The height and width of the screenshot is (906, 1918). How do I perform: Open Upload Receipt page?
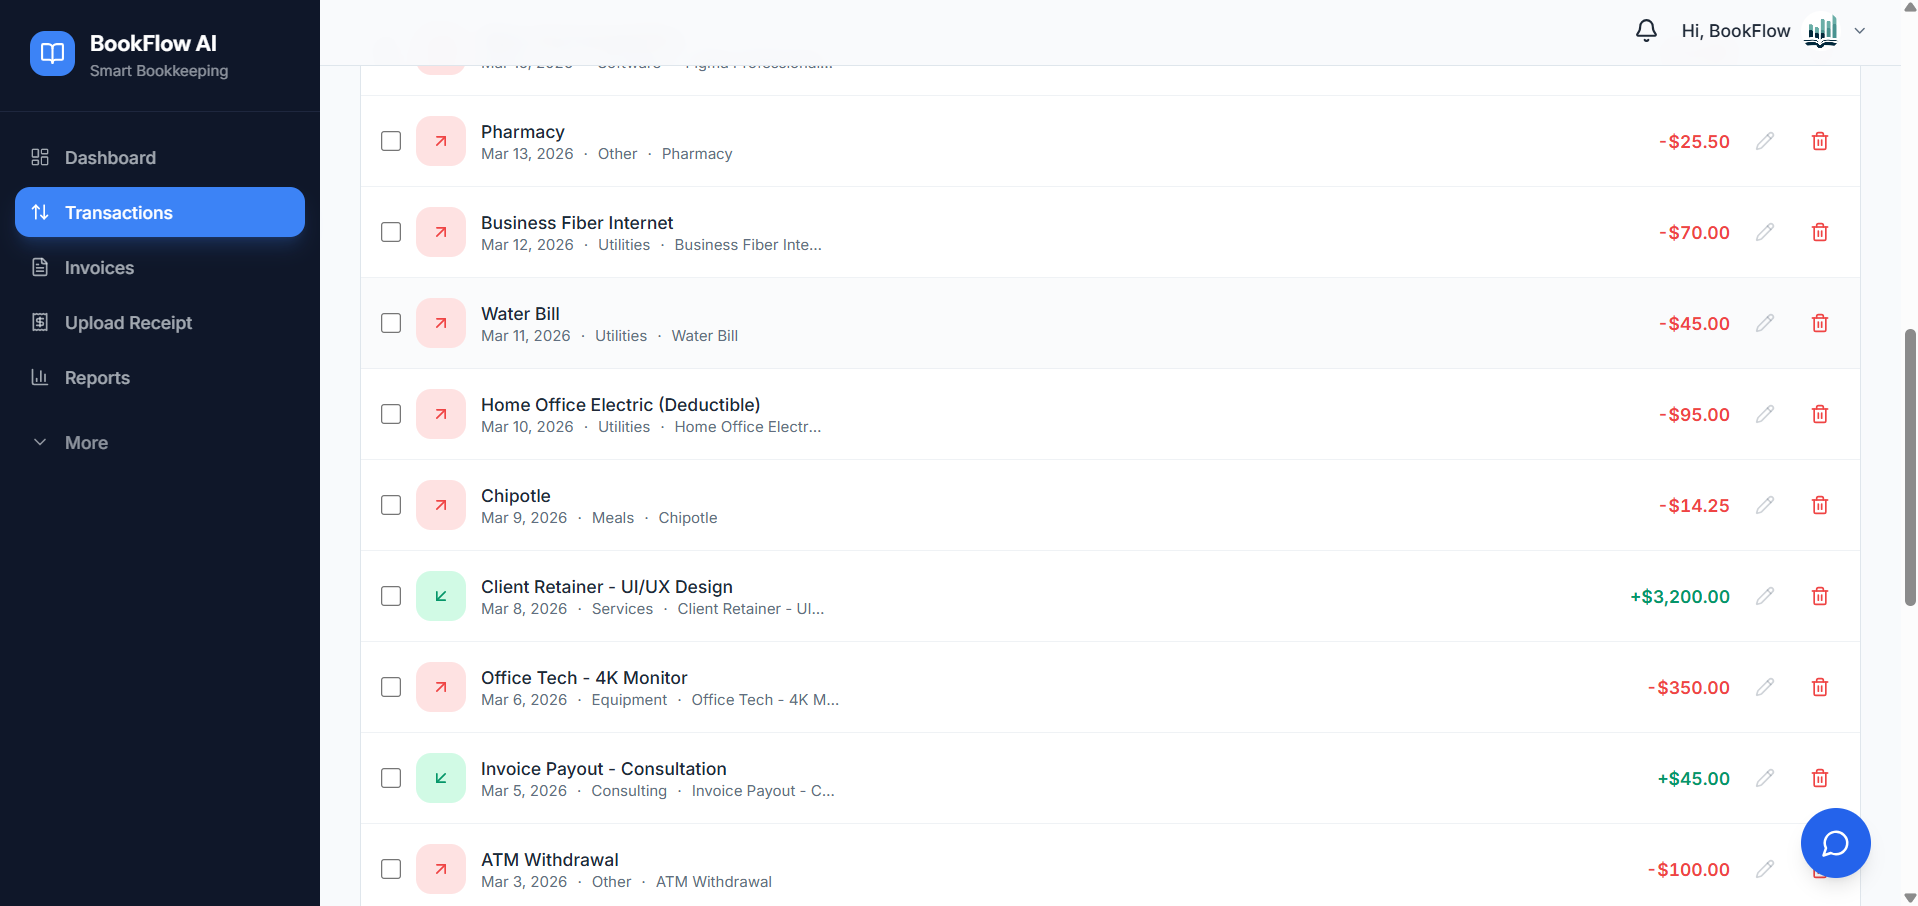[x=160, y=323]
